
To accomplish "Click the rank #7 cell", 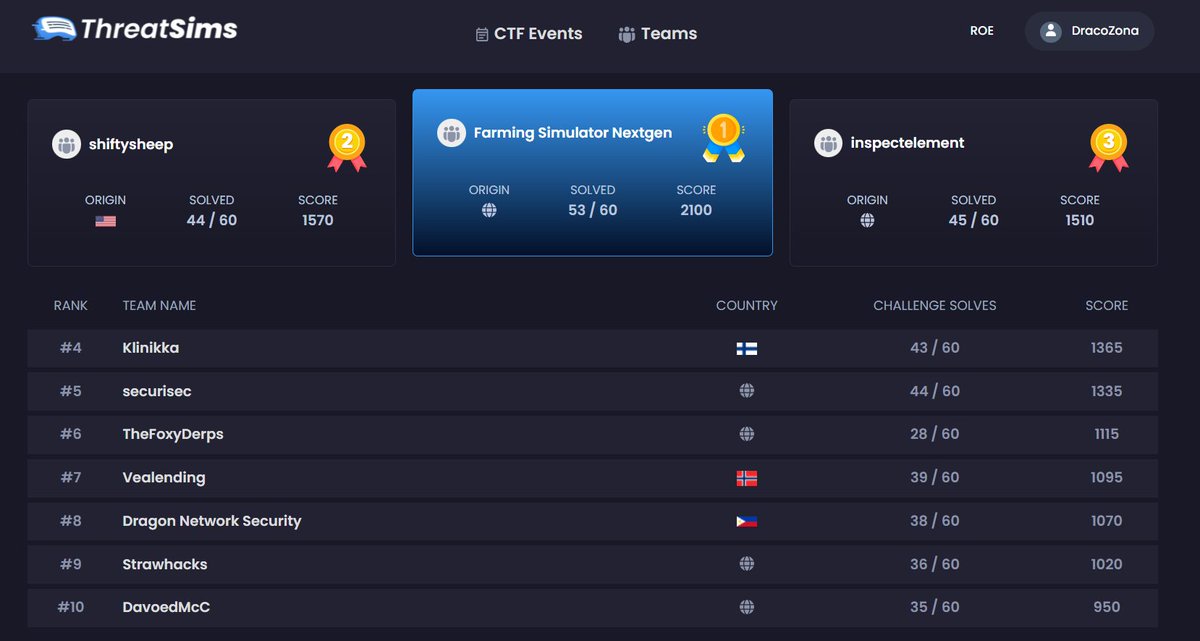I will coord(70,477).
